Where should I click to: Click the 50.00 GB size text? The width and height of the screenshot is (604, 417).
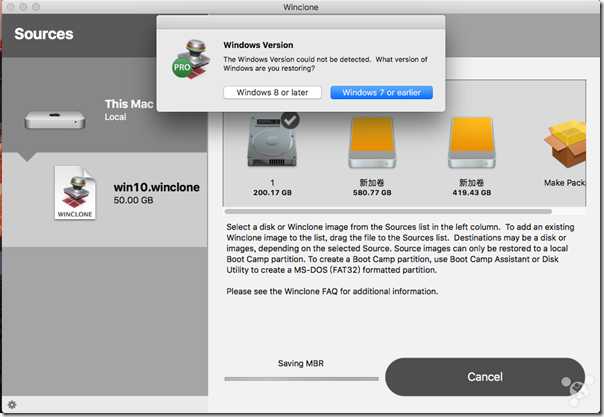click(133, 200)
